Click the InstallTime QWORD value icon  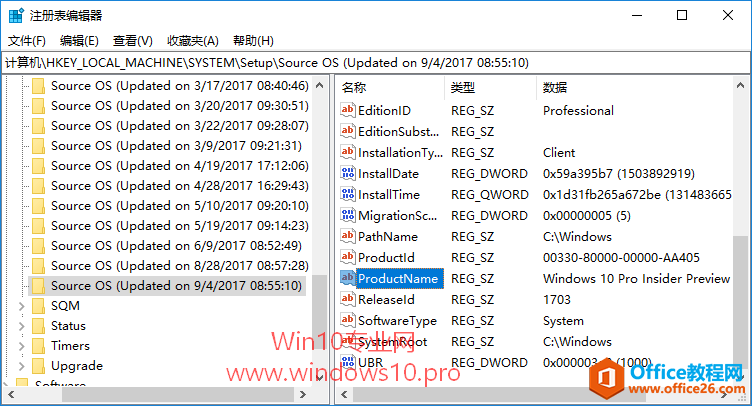click(348, 194)
